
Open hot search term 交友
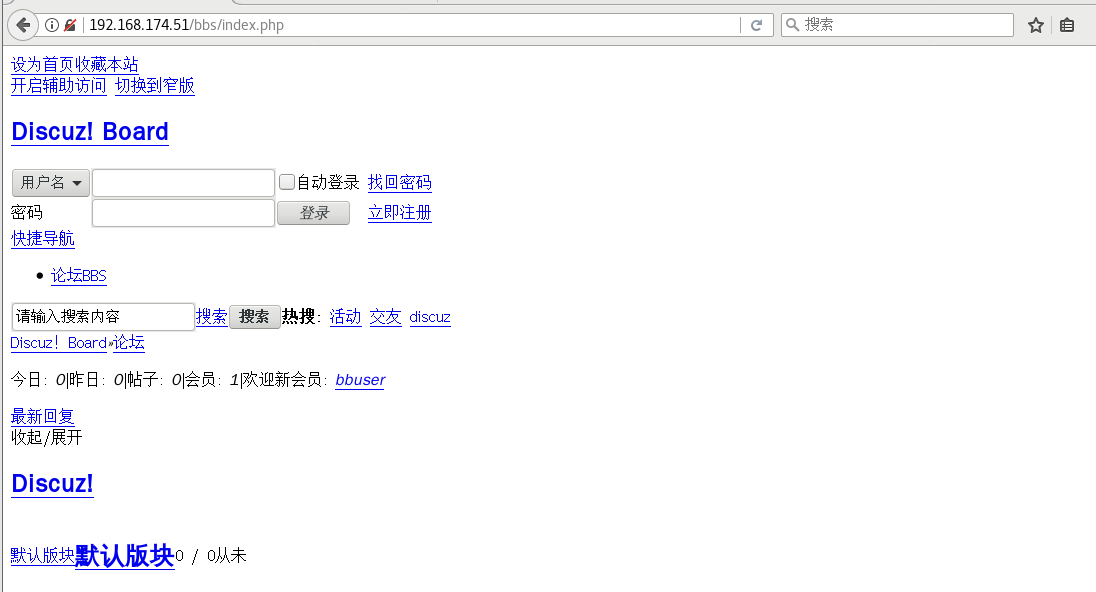coord(385,317)
